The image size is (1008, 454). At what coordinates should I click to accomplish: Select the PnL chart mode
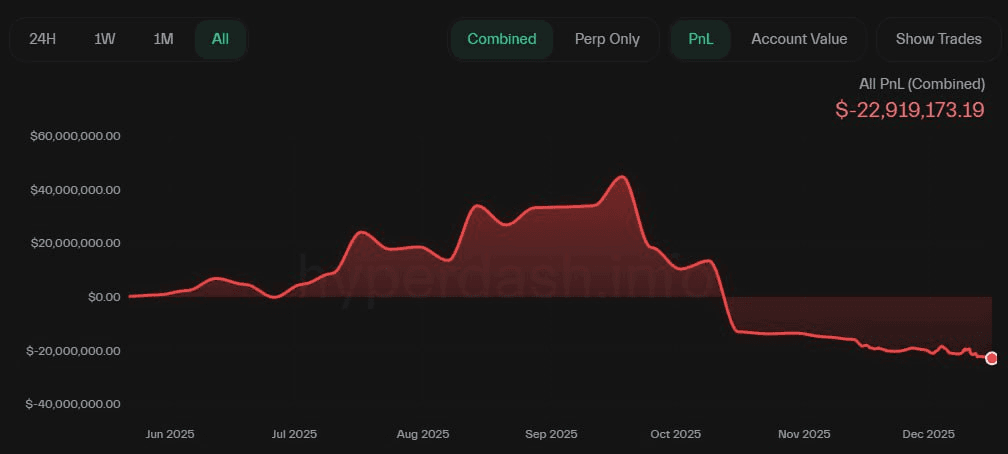click(x=701, y=39)
